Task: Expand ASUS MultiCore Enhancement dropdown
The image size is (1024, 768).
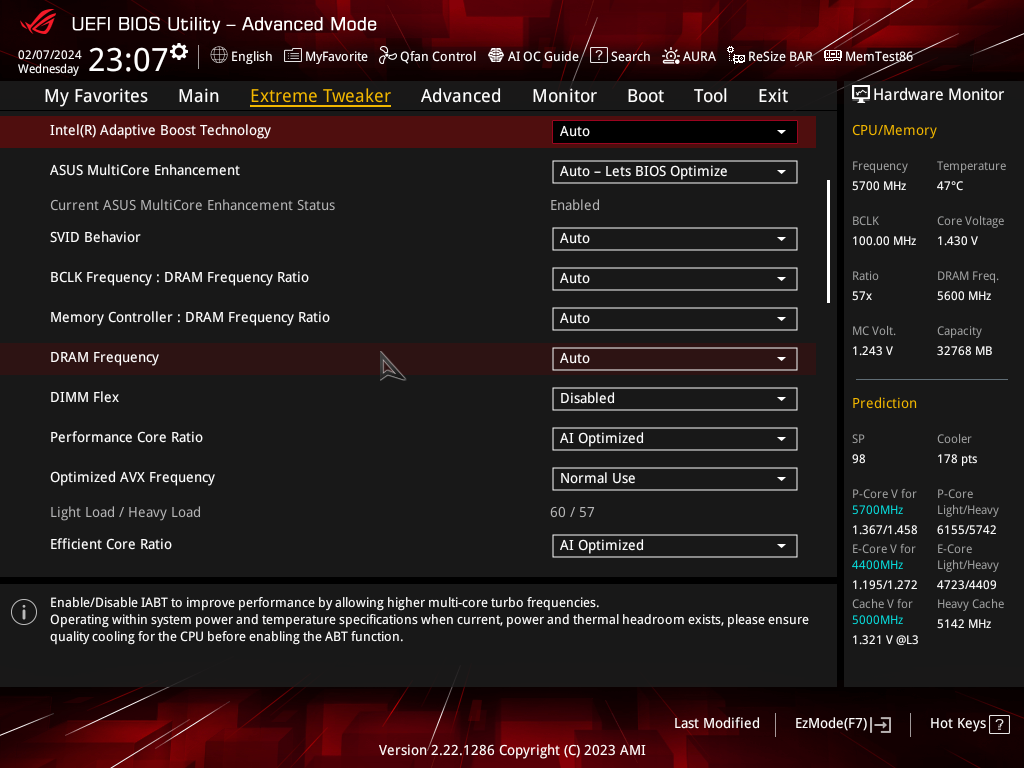Action: pyautogui.click(x=675, y=172)
